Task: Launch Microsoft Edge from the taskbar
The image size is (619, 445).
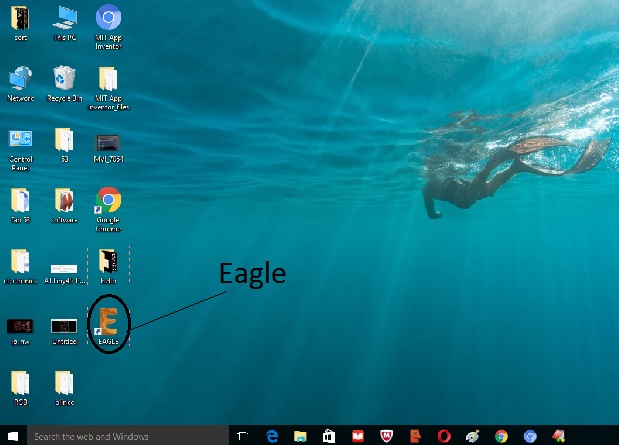Action: (x=272, y=436)
